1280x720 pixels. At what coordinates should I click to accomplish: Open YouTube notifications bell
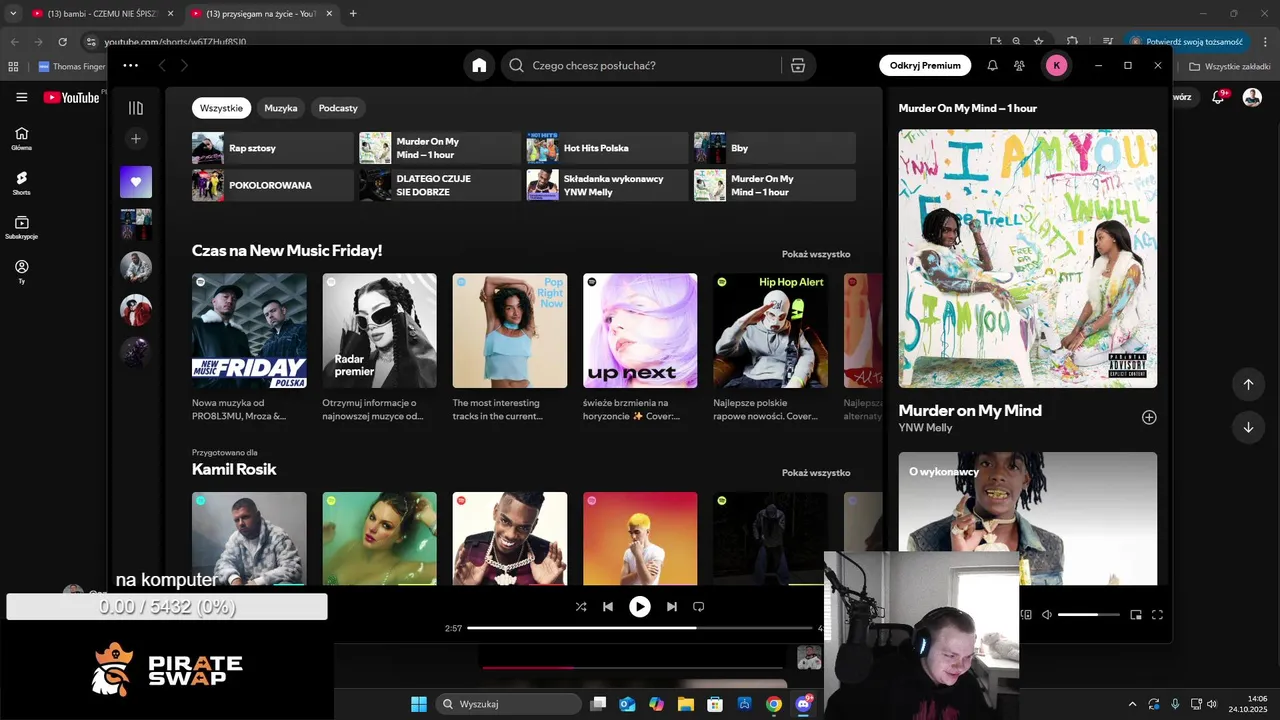point(1218,97)
